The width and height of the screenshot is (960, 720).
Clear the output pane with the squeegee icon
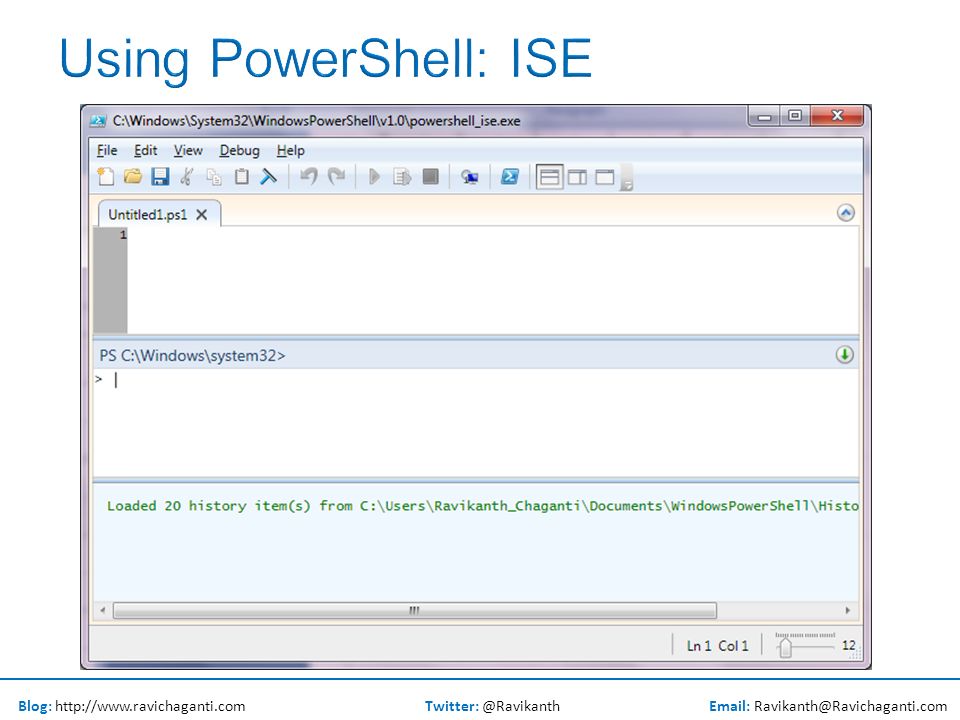coord(268,177)
